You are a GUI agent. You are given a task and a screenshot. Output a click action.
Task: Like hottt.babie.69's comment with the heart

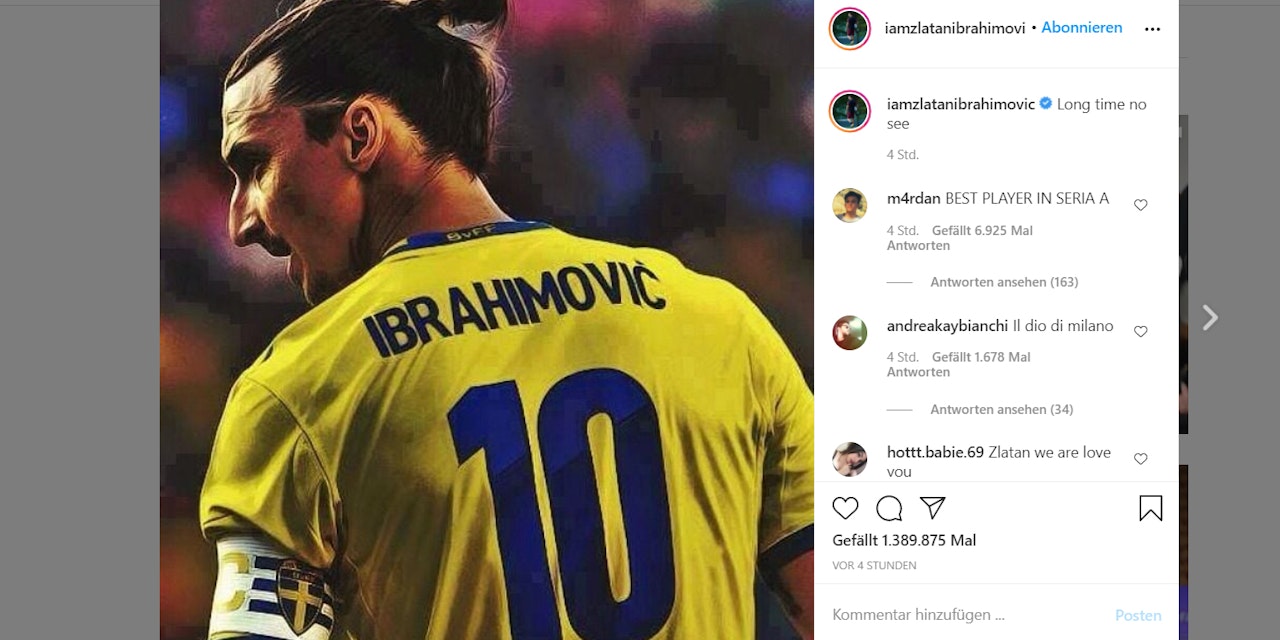pos(1140,459)
